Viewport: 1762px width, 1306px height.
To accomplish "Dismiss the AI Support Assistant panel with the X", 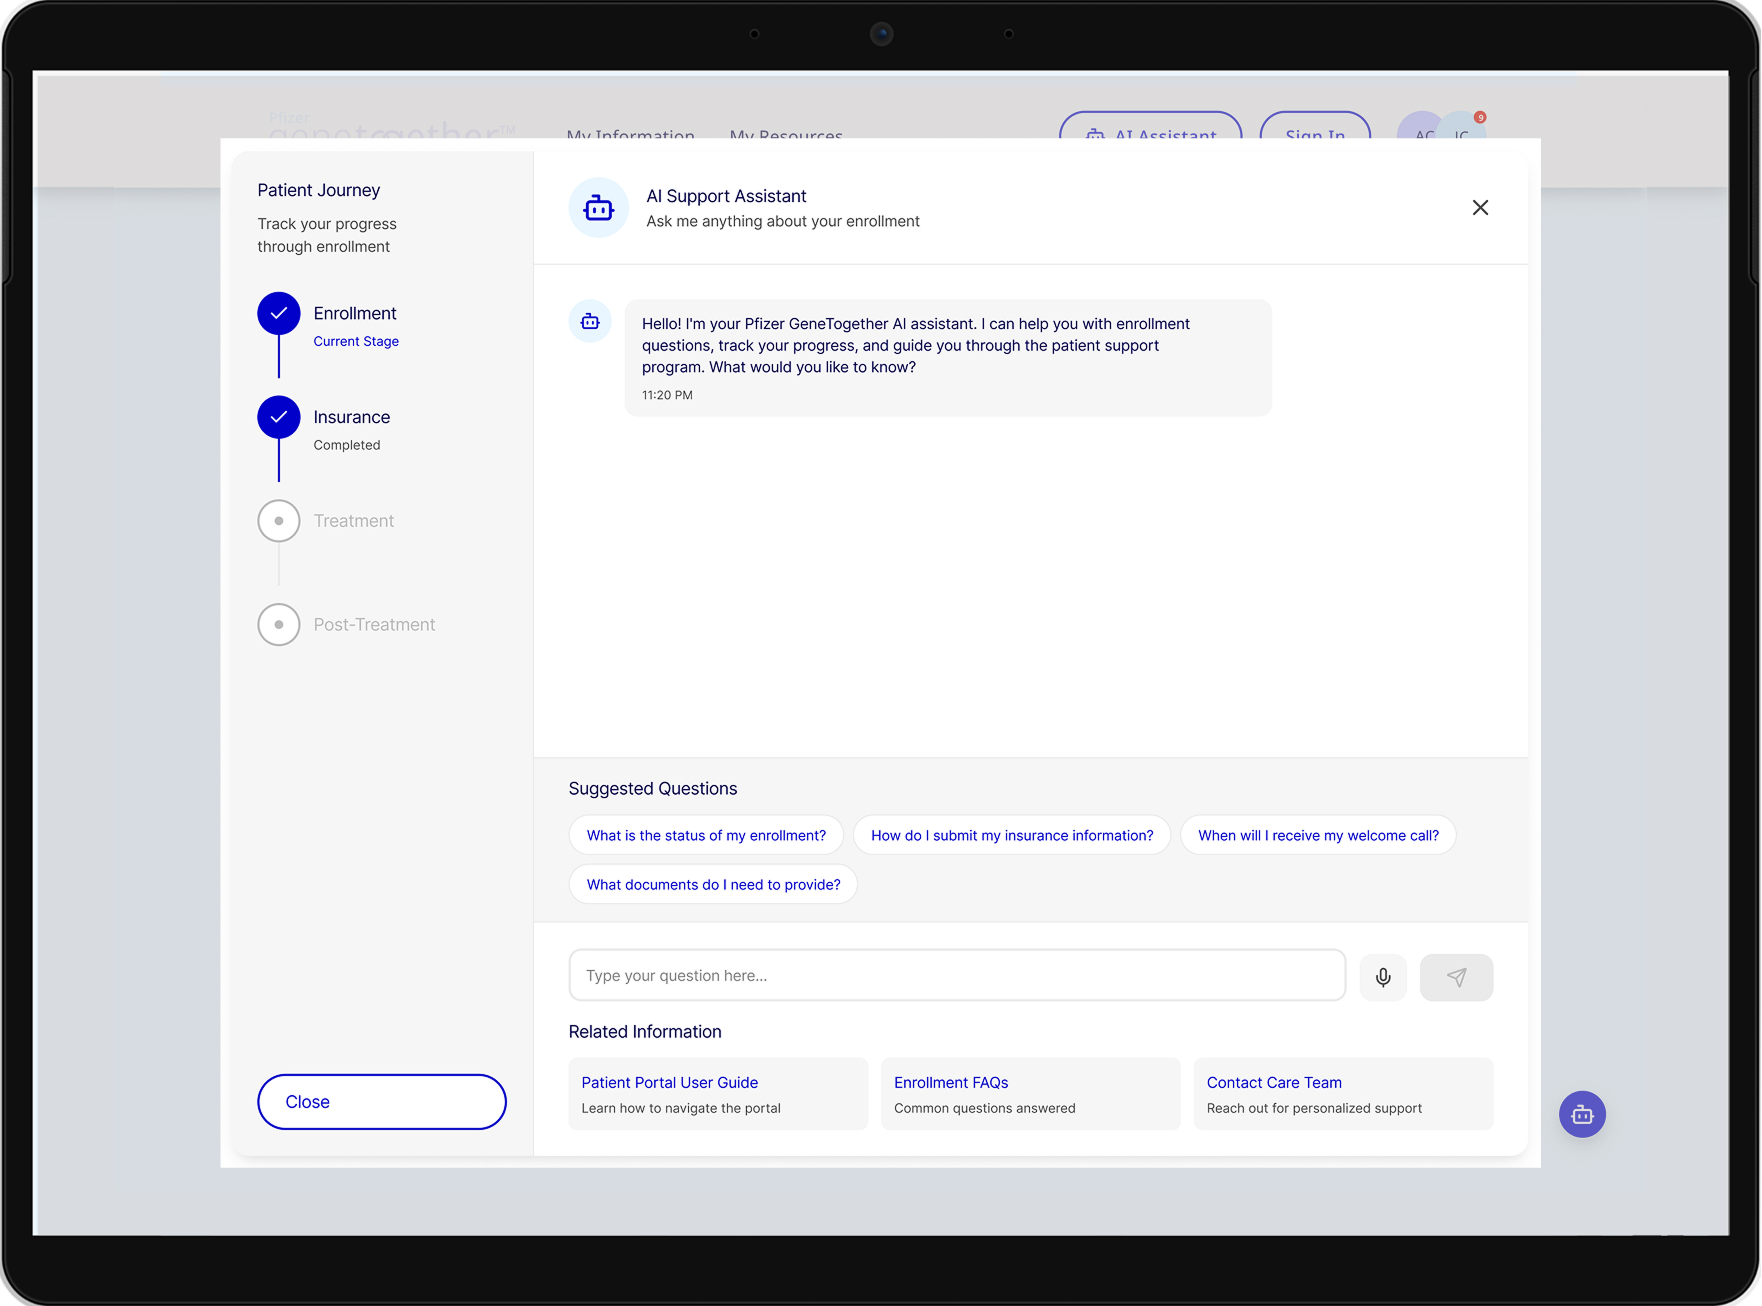I will pos(1480,207).
